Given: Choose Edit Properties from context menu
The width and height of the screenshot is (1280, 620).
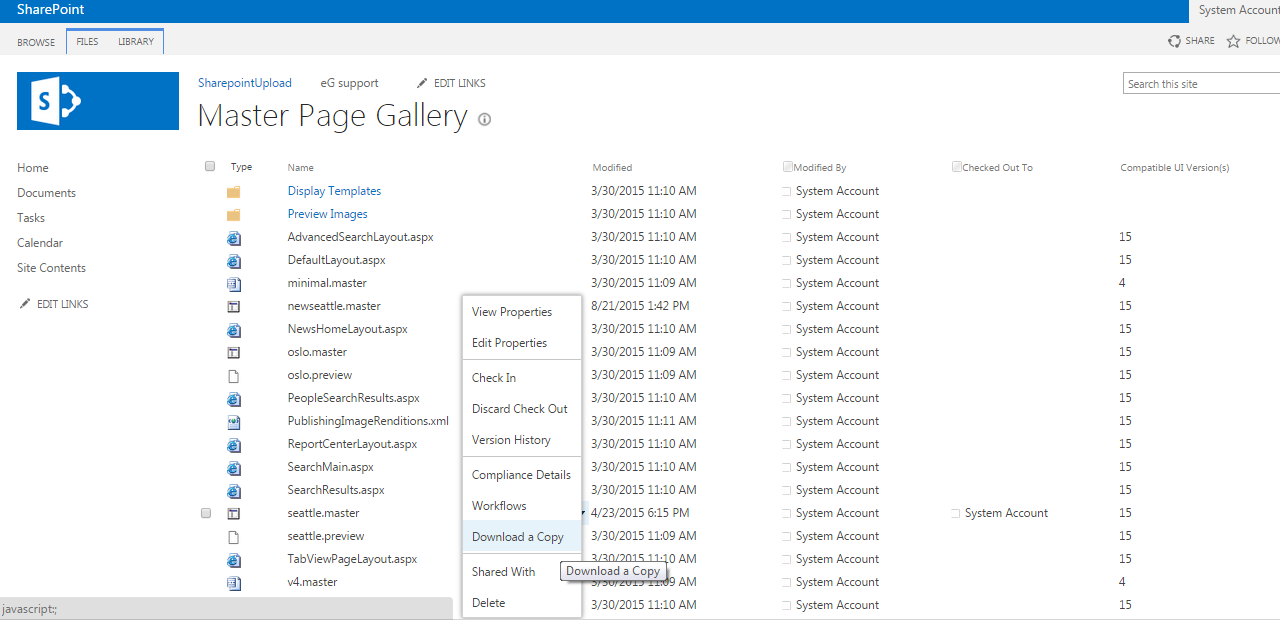Looking at the screenshot, I should (522, 343).
